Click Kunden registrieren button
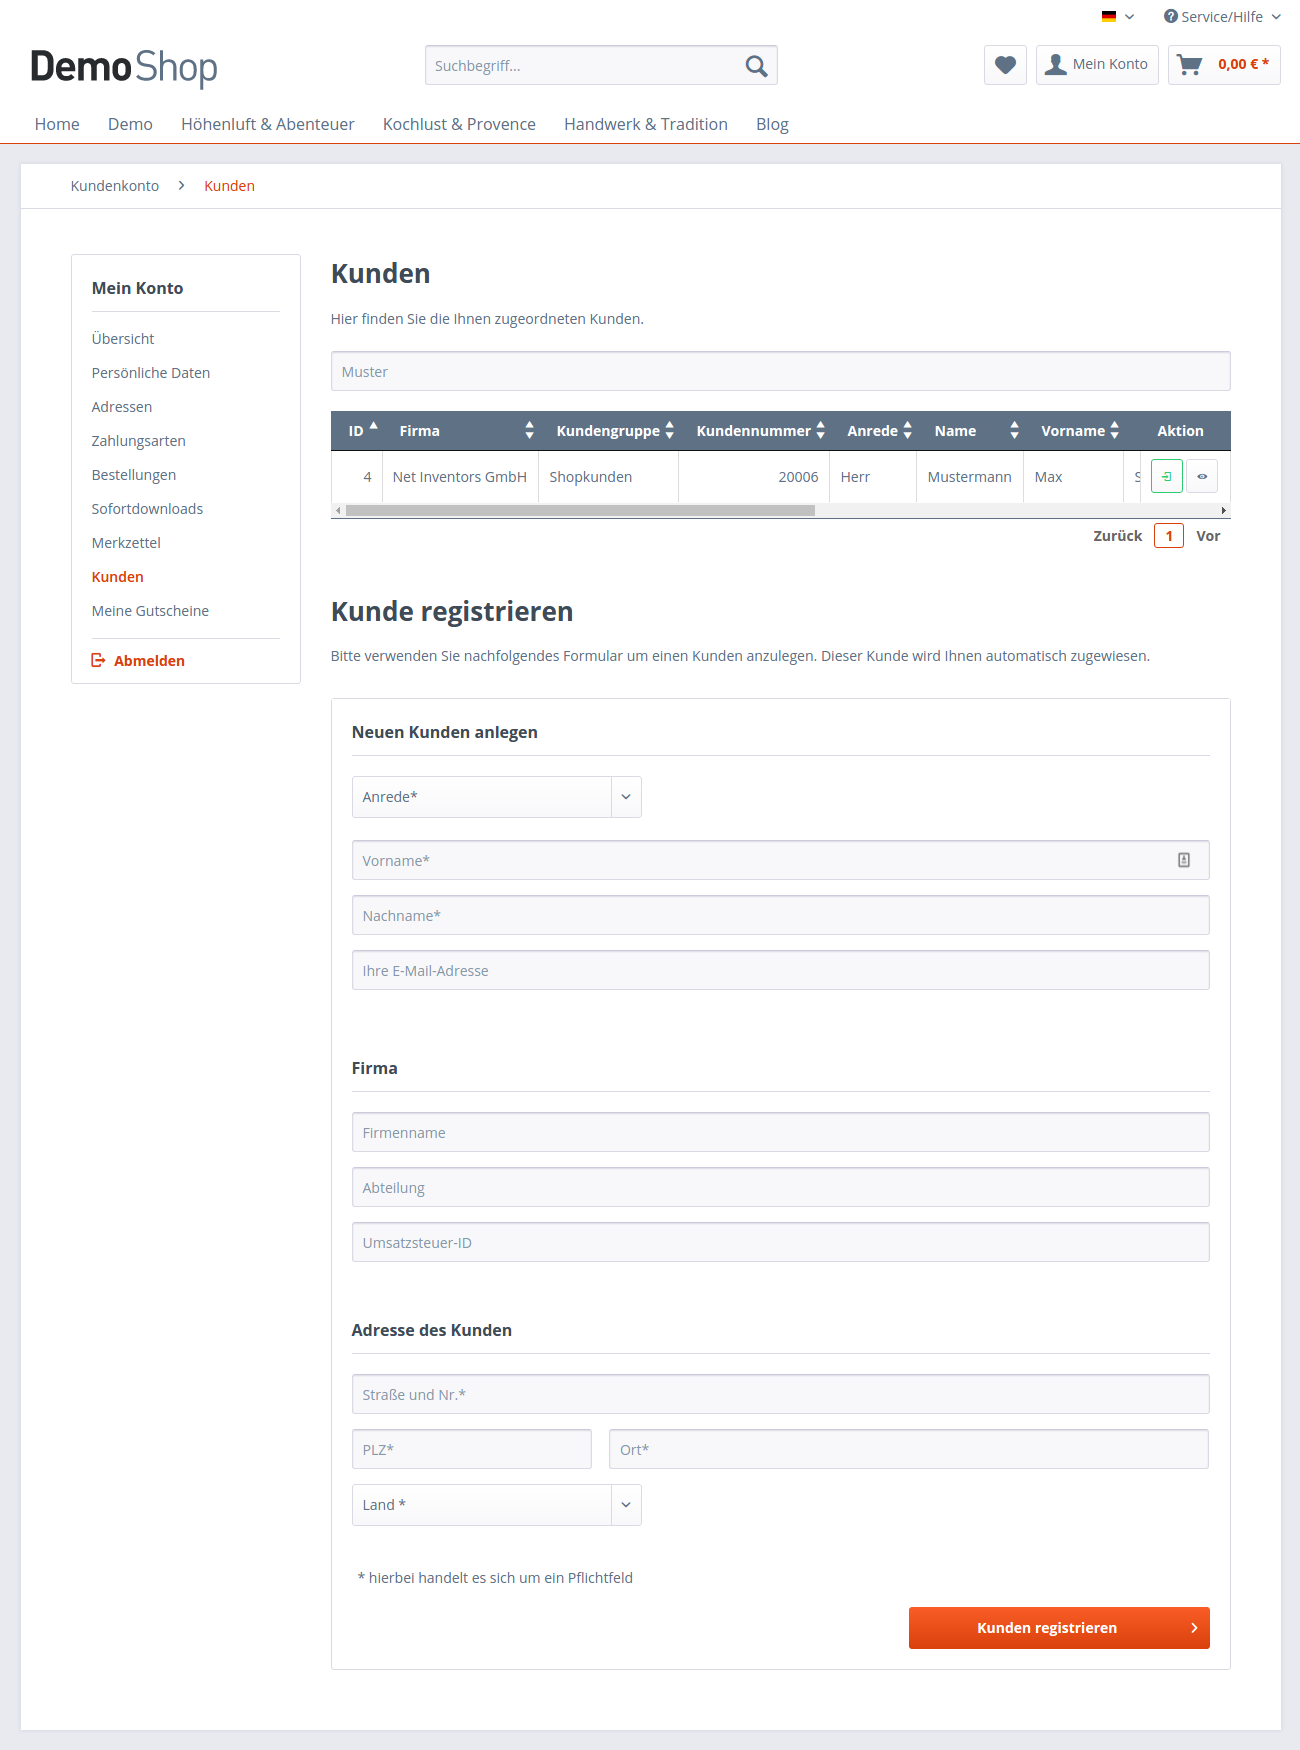Image resolution: width=1300 pixels, height=1750 pixels. [1059, 1628]
